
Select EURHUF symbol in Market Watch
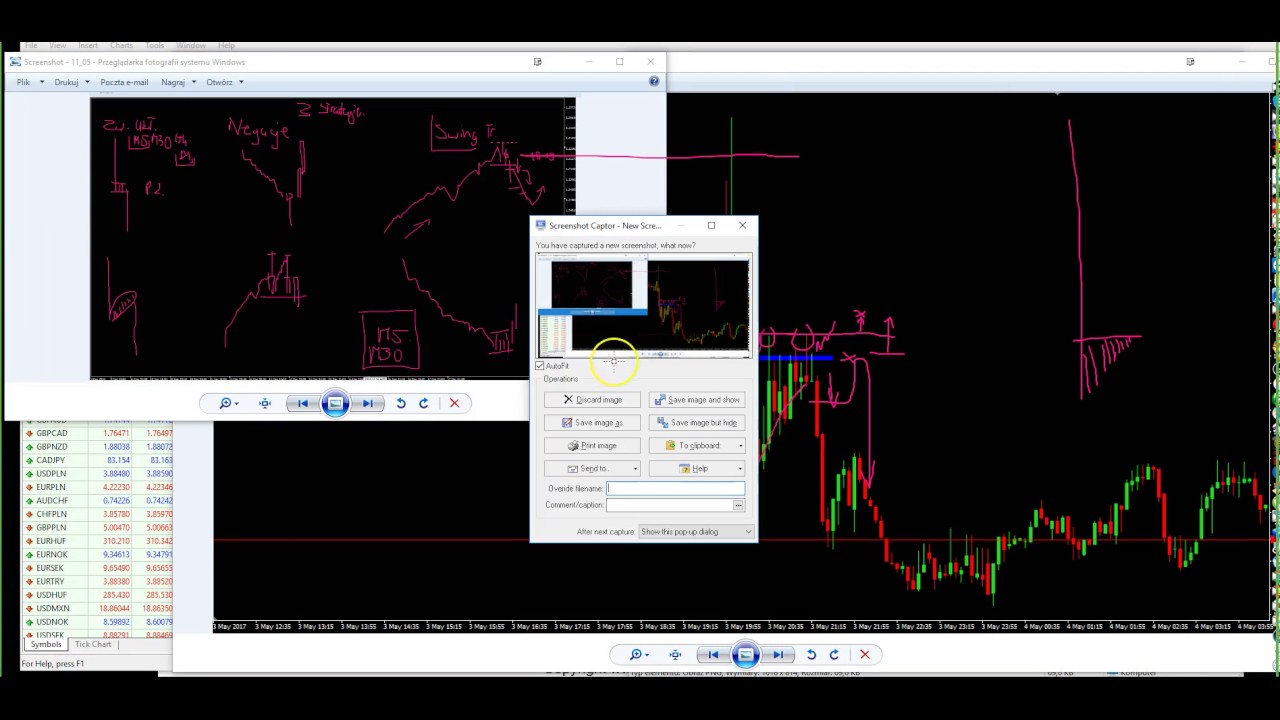click(98, 542)
